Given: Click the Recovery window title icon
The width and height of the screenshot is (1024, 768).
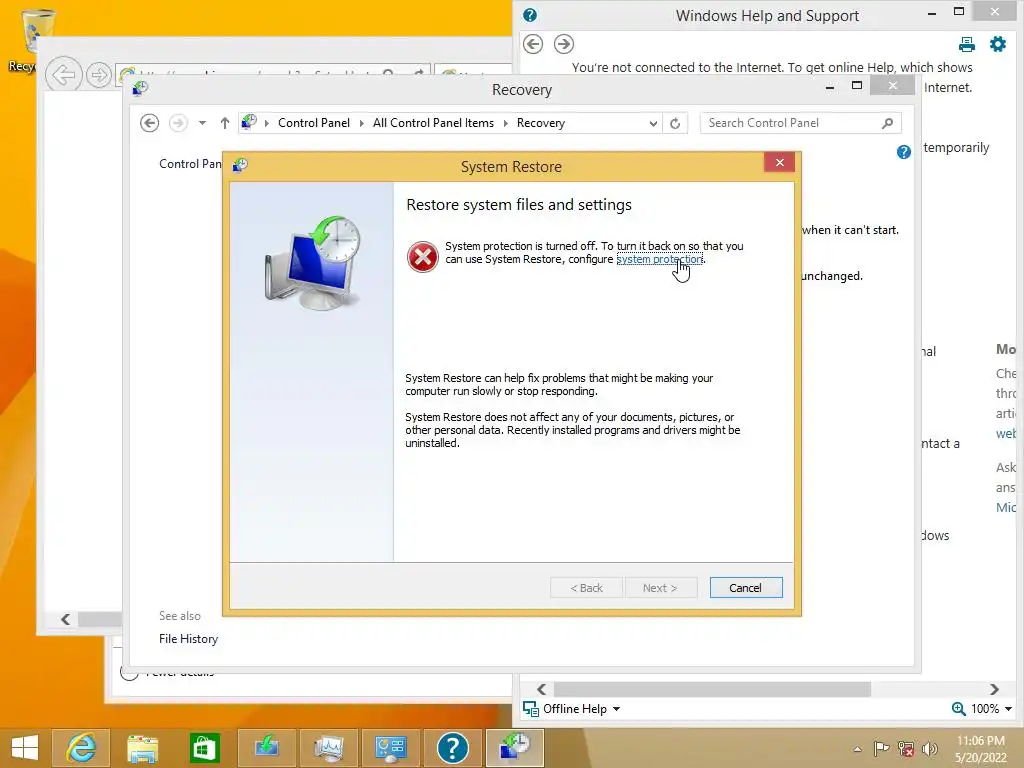Looking at the screenshot, I should point(140,88).
